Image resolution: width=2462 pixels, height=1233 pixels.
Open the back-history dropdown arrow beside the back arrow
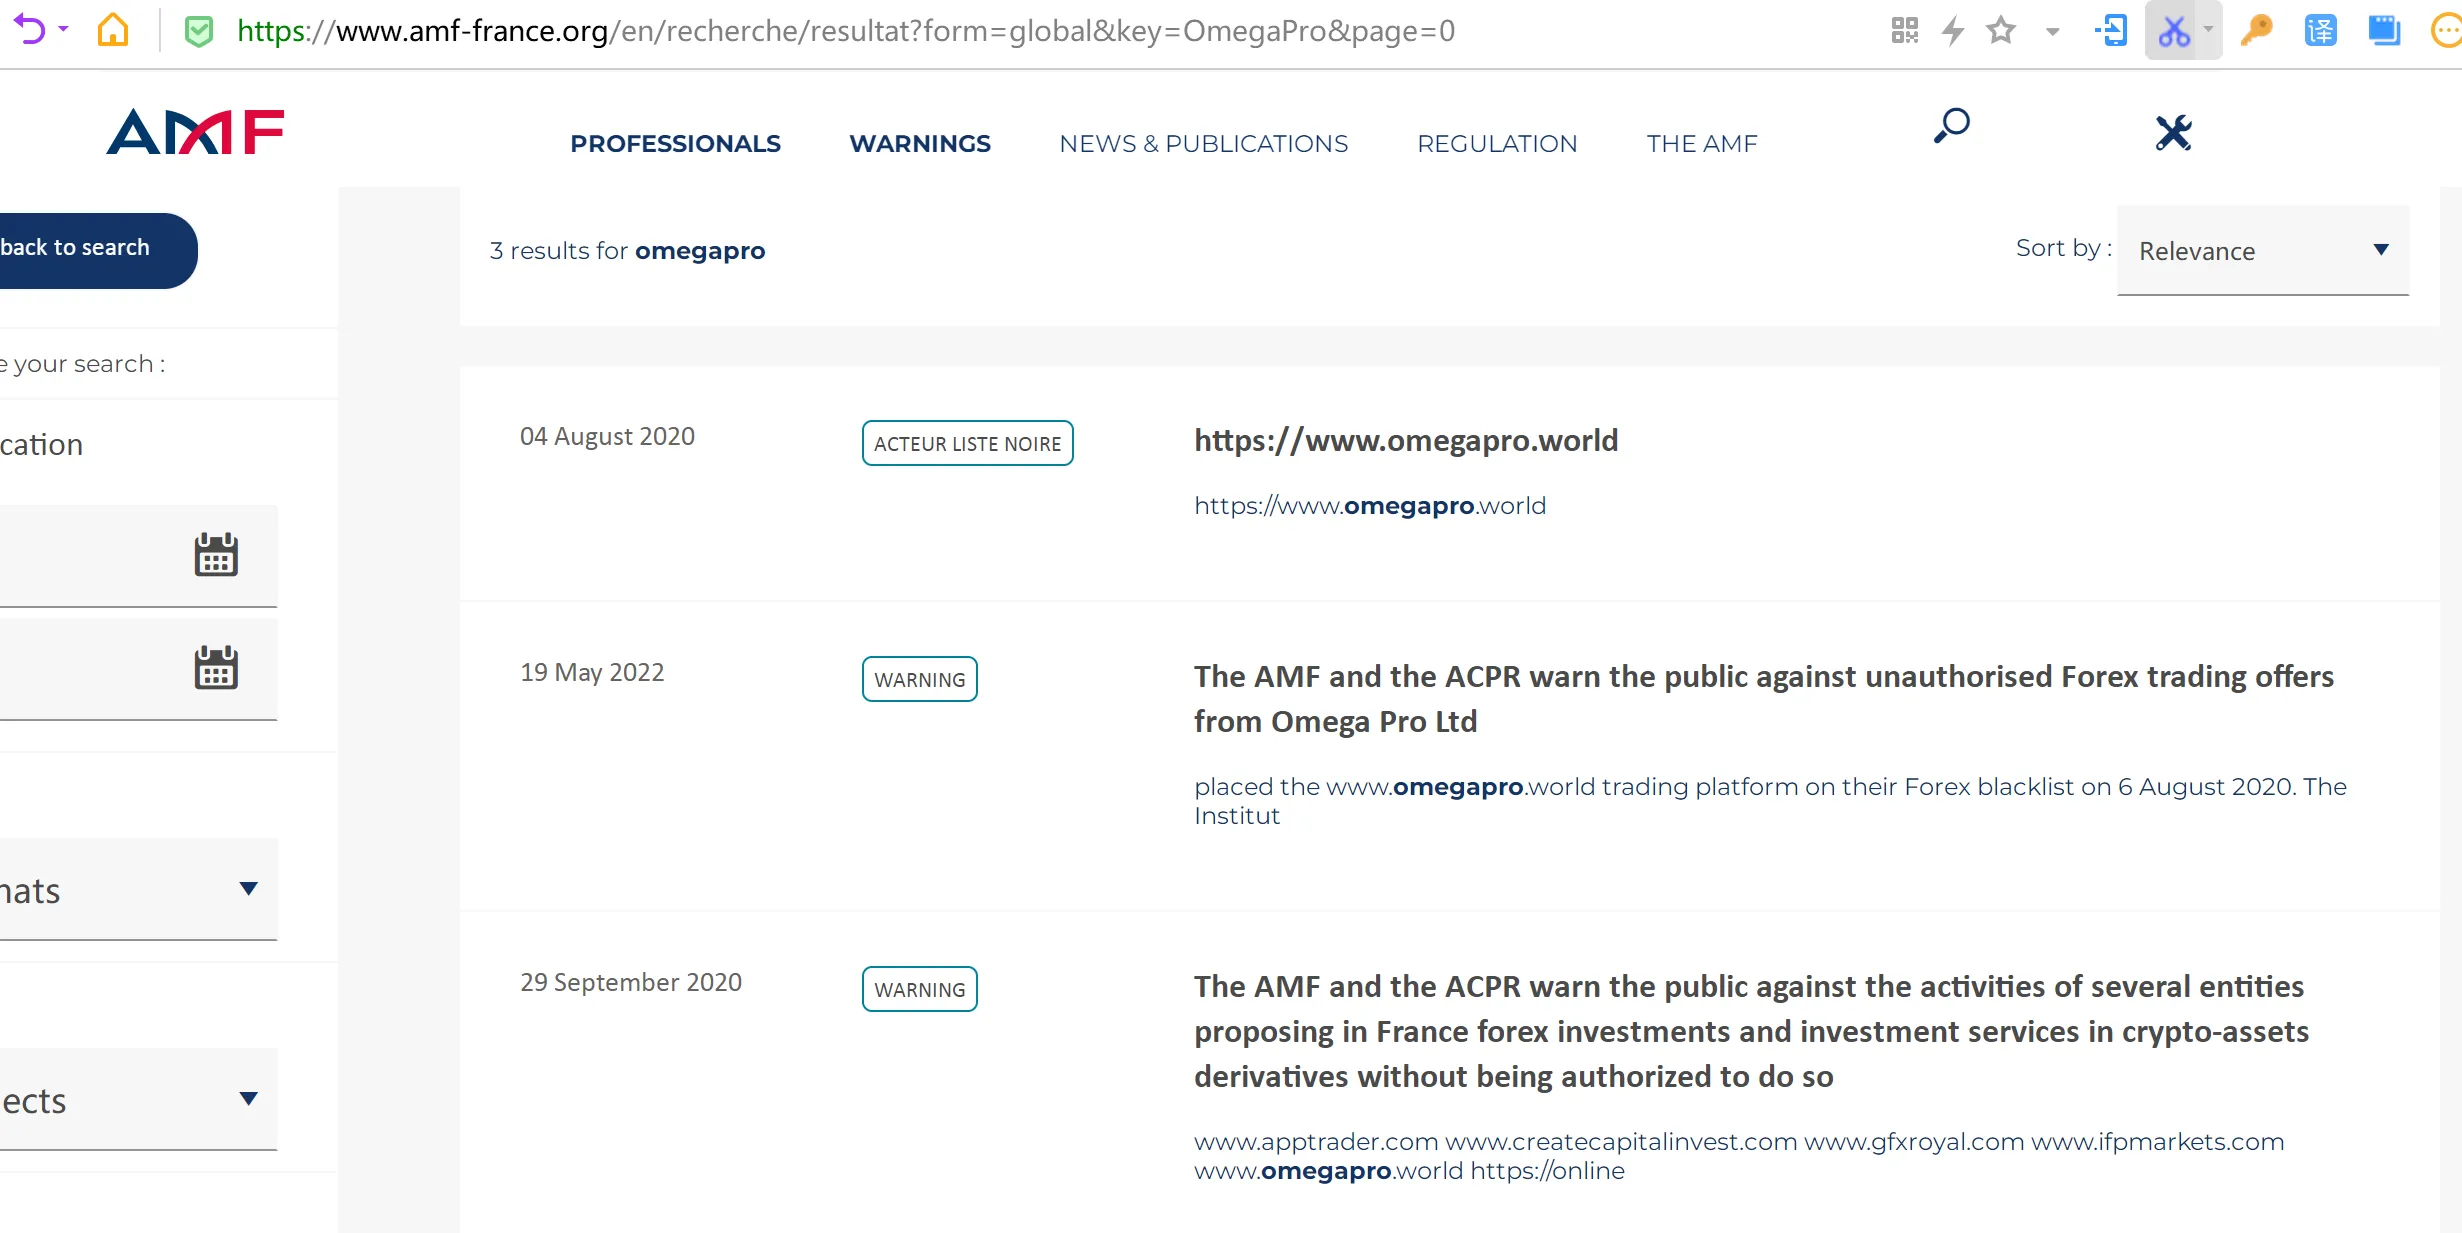(64, 30)
